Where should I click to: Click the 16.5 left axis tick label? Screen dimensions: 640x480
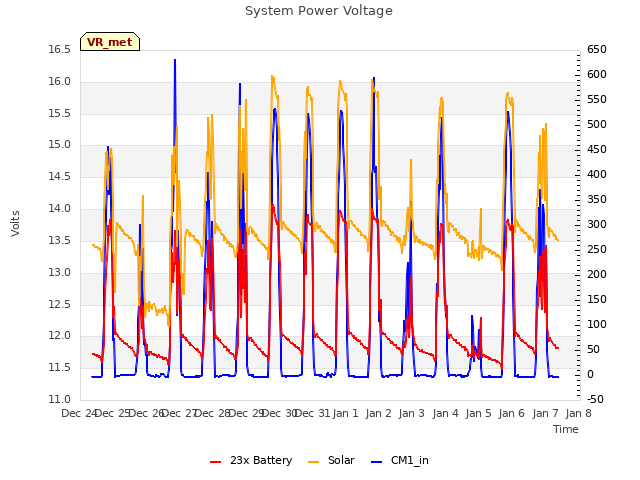(x=60, y=50)
